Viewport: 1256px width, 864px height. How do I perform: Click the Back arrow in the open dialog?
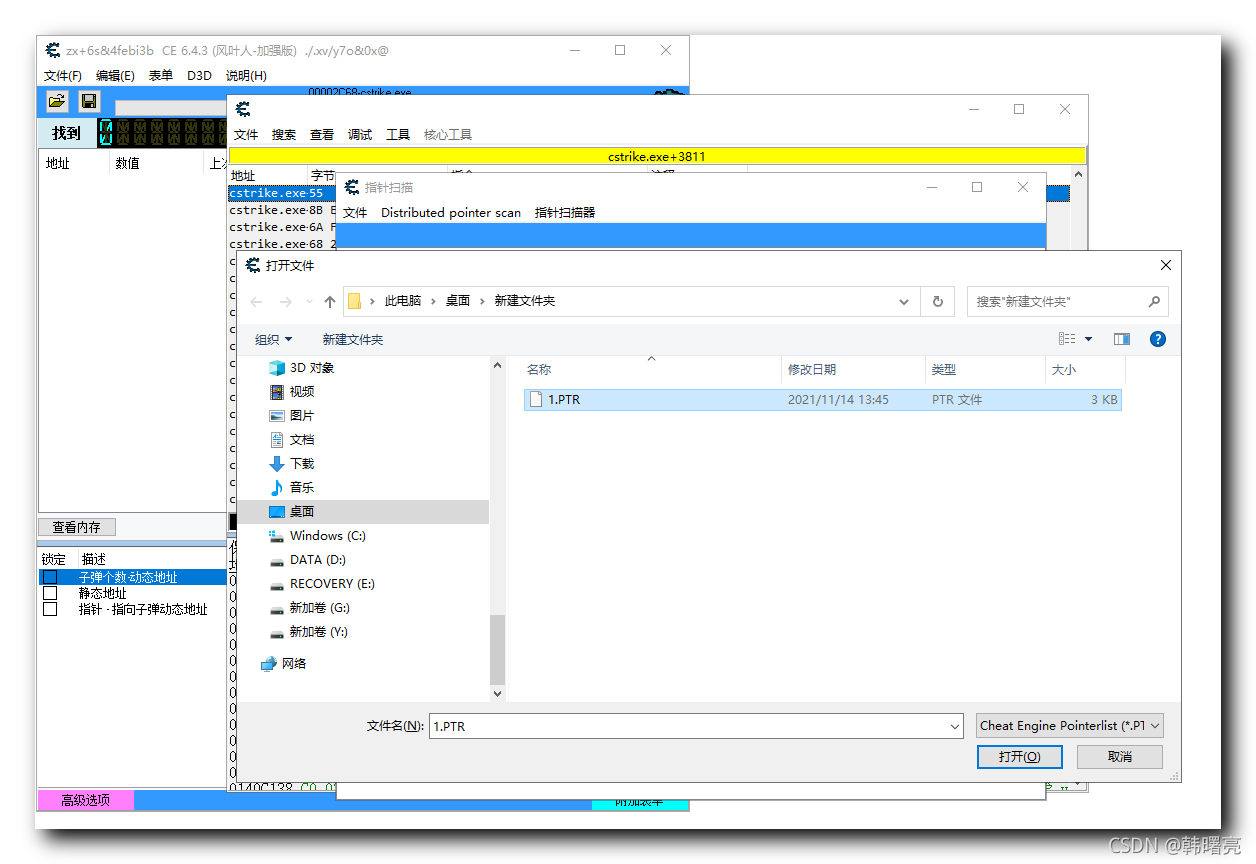[x=257, y=301]
